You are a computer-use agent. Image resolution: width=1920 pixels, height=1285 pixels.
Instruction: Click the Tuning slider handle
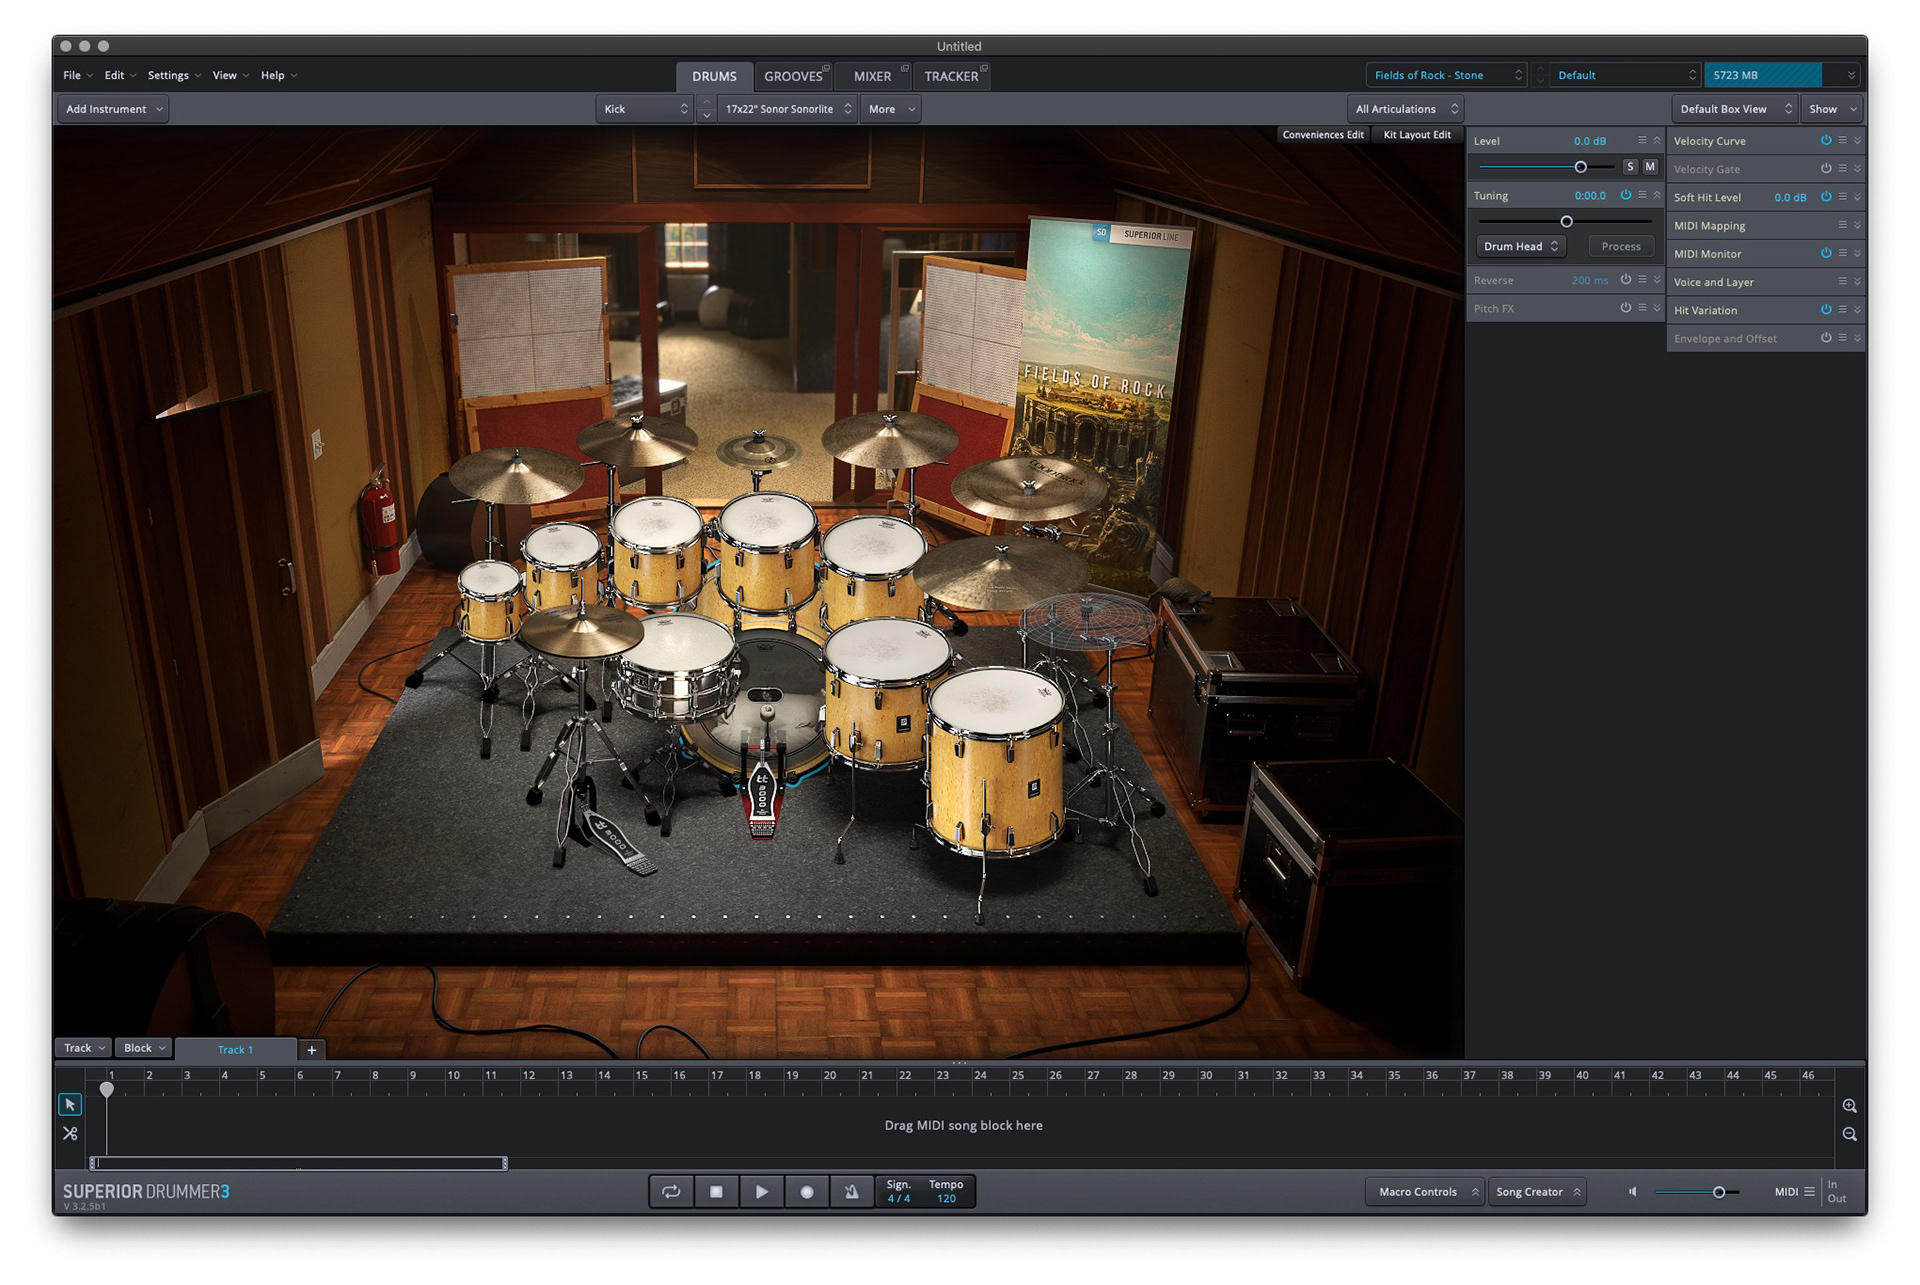[1566, 221]
